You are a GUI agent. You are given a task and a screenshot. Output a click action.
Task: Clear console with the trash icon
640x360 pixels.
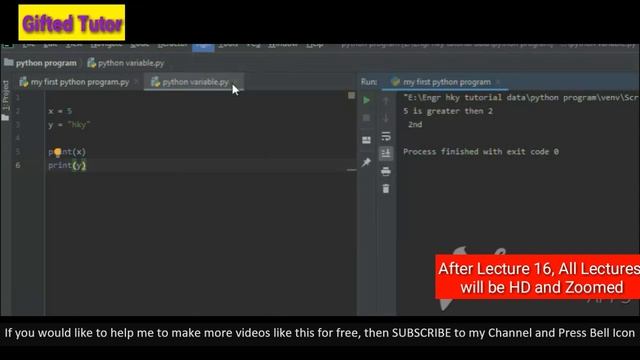(386, 189)
